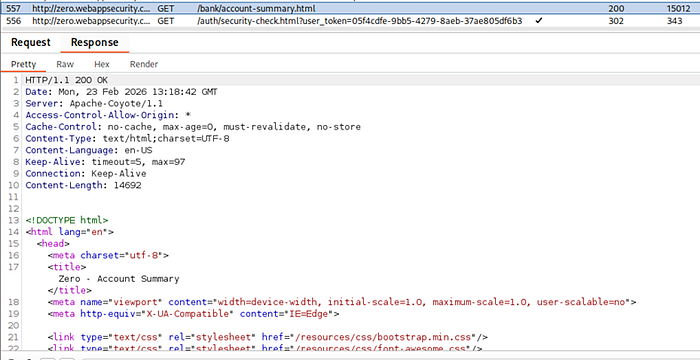Click status code 200 in row 557

tap(616, 8)
